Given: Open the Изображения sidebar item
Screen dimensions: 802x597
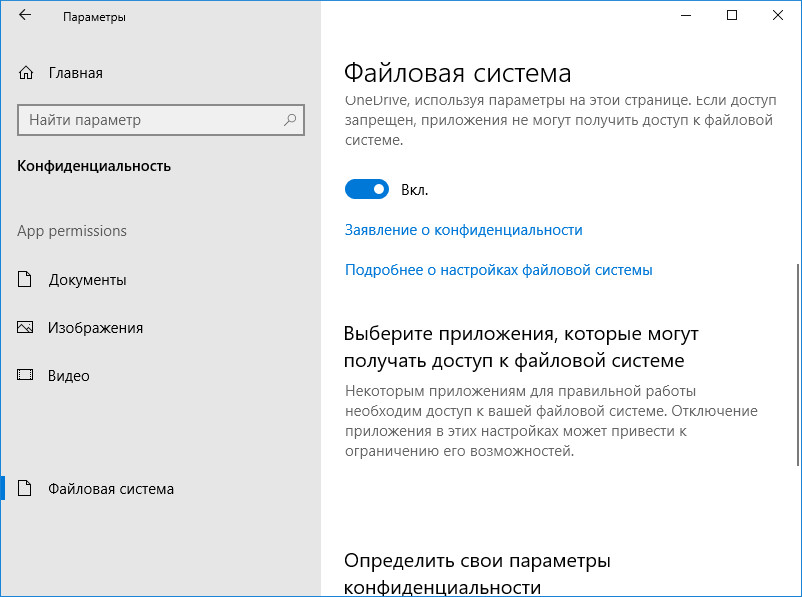Looking at the screenshot, I should [161, 327].
